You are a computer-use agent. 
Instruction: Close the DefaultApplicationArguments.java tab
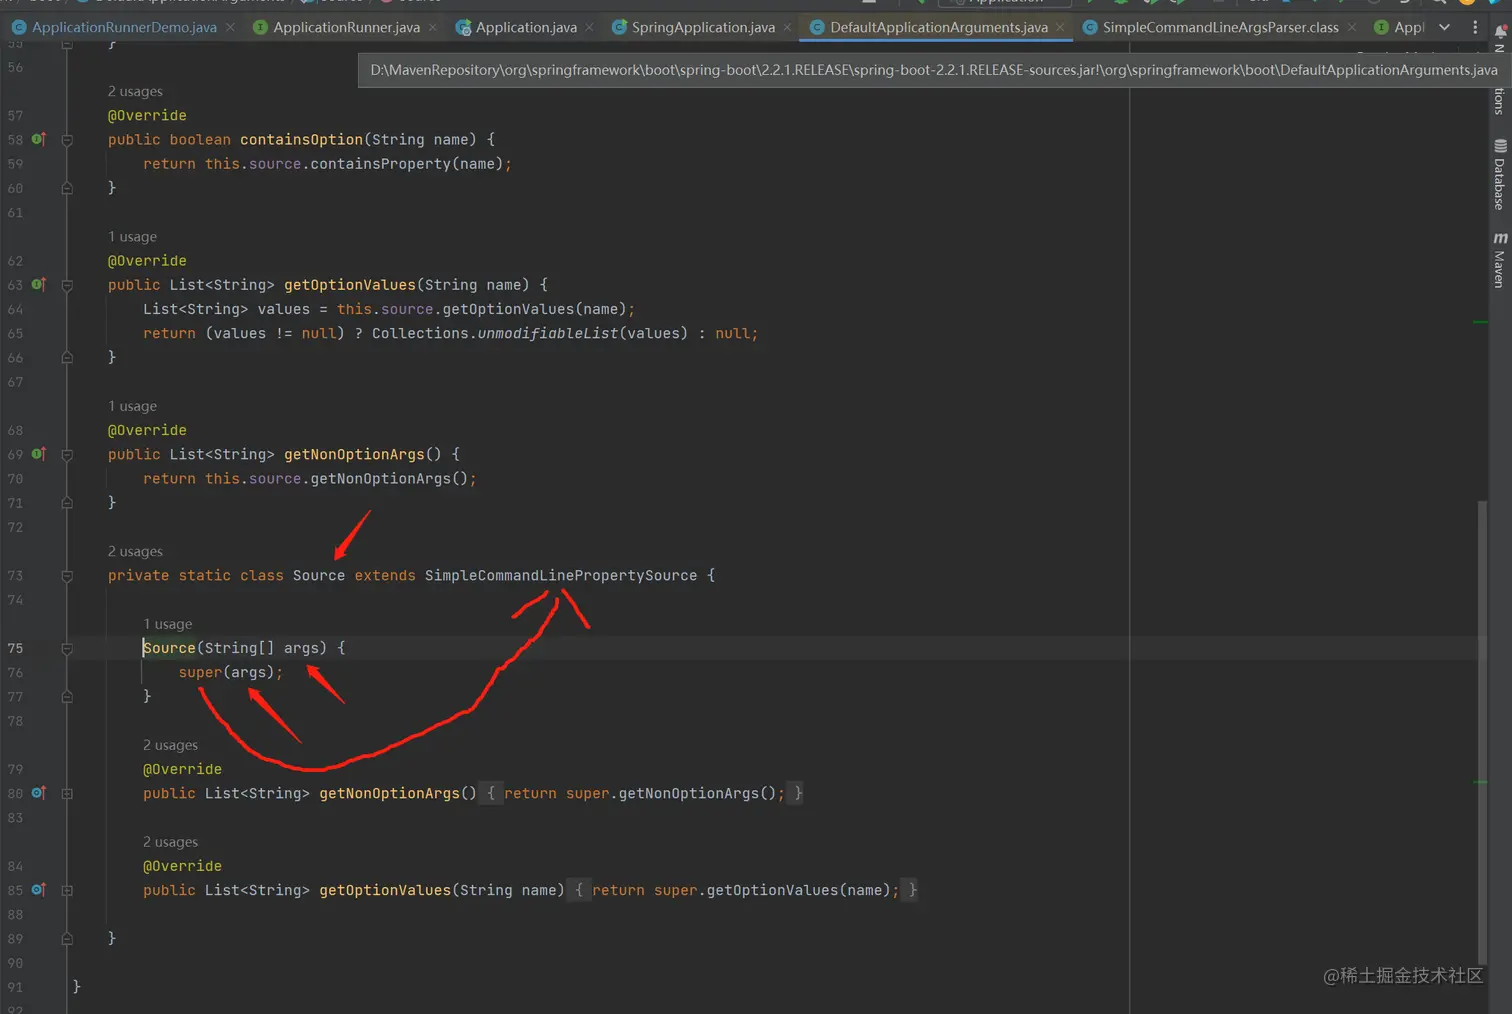click(x=1060, y=27)
